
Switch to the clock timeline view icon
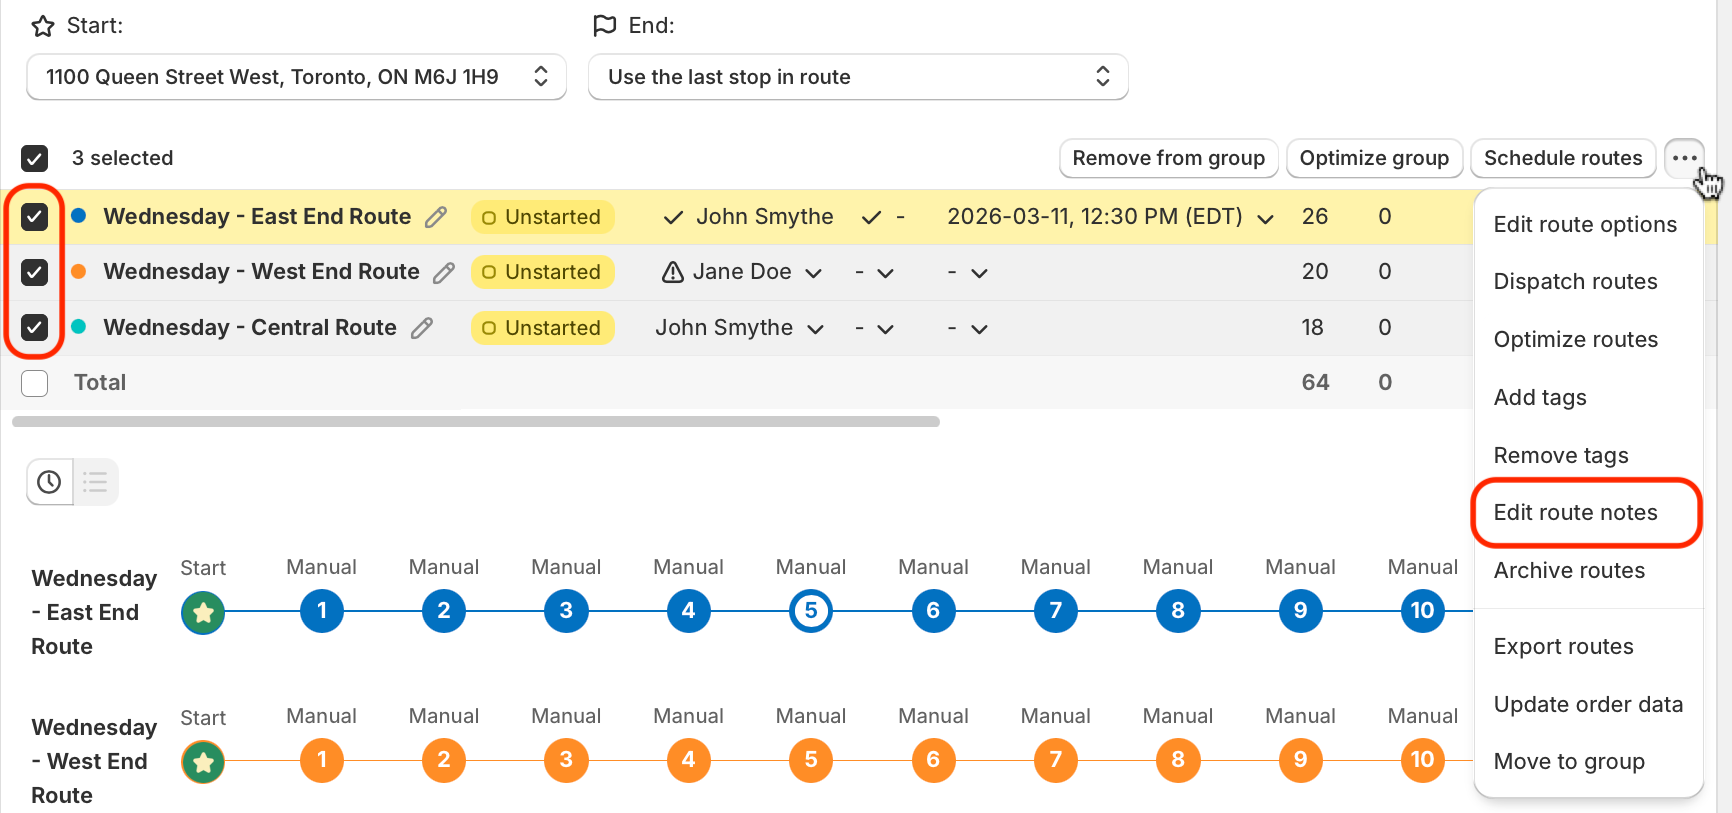49,482
